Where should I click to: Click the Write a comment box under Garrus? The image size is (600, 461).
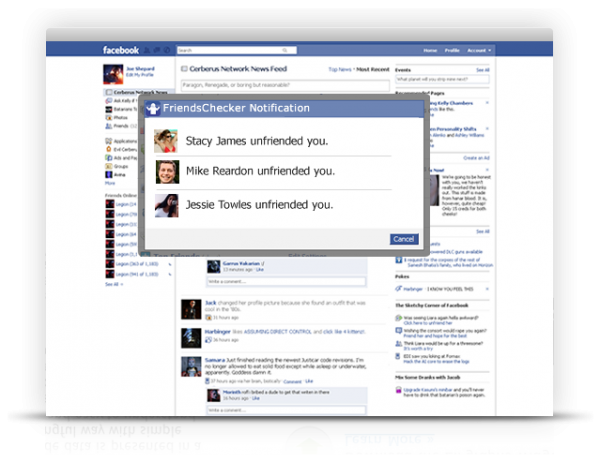tap(286, 282)
